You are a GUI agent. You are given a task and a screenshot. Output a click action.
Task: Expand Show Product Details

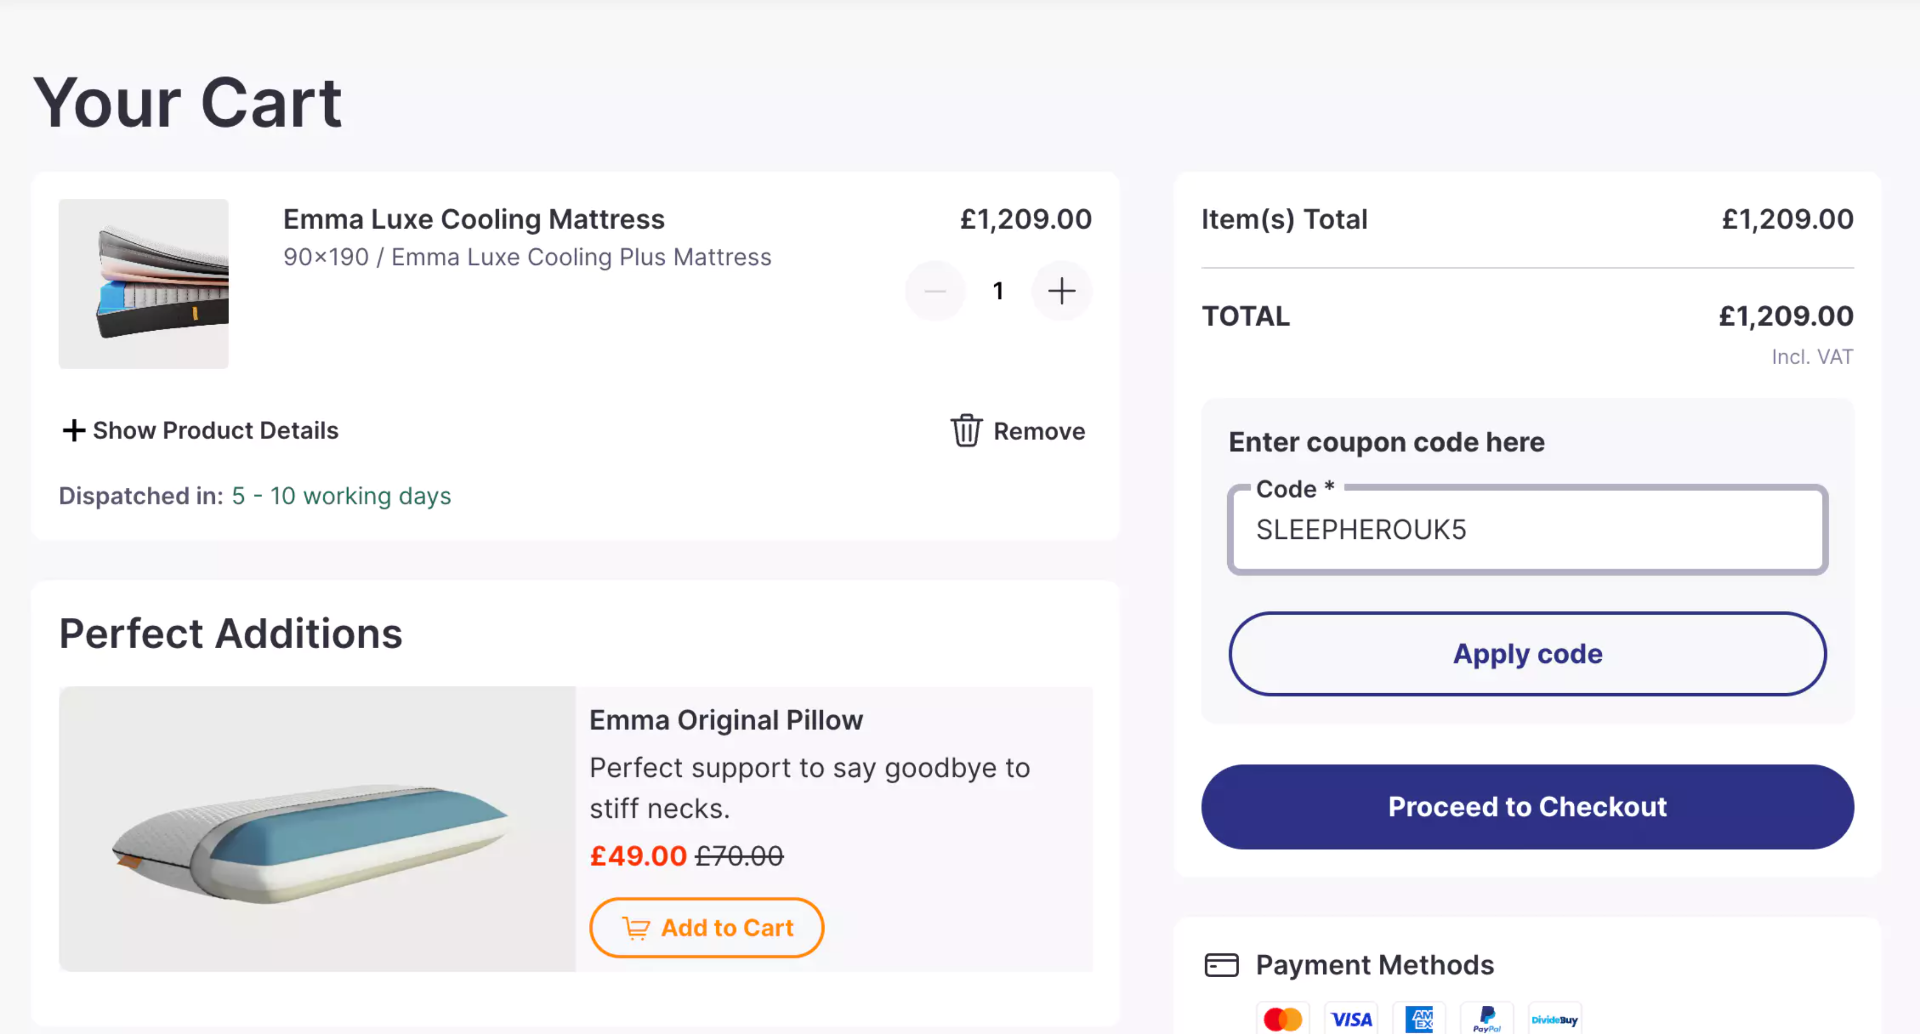click(200, 431)
